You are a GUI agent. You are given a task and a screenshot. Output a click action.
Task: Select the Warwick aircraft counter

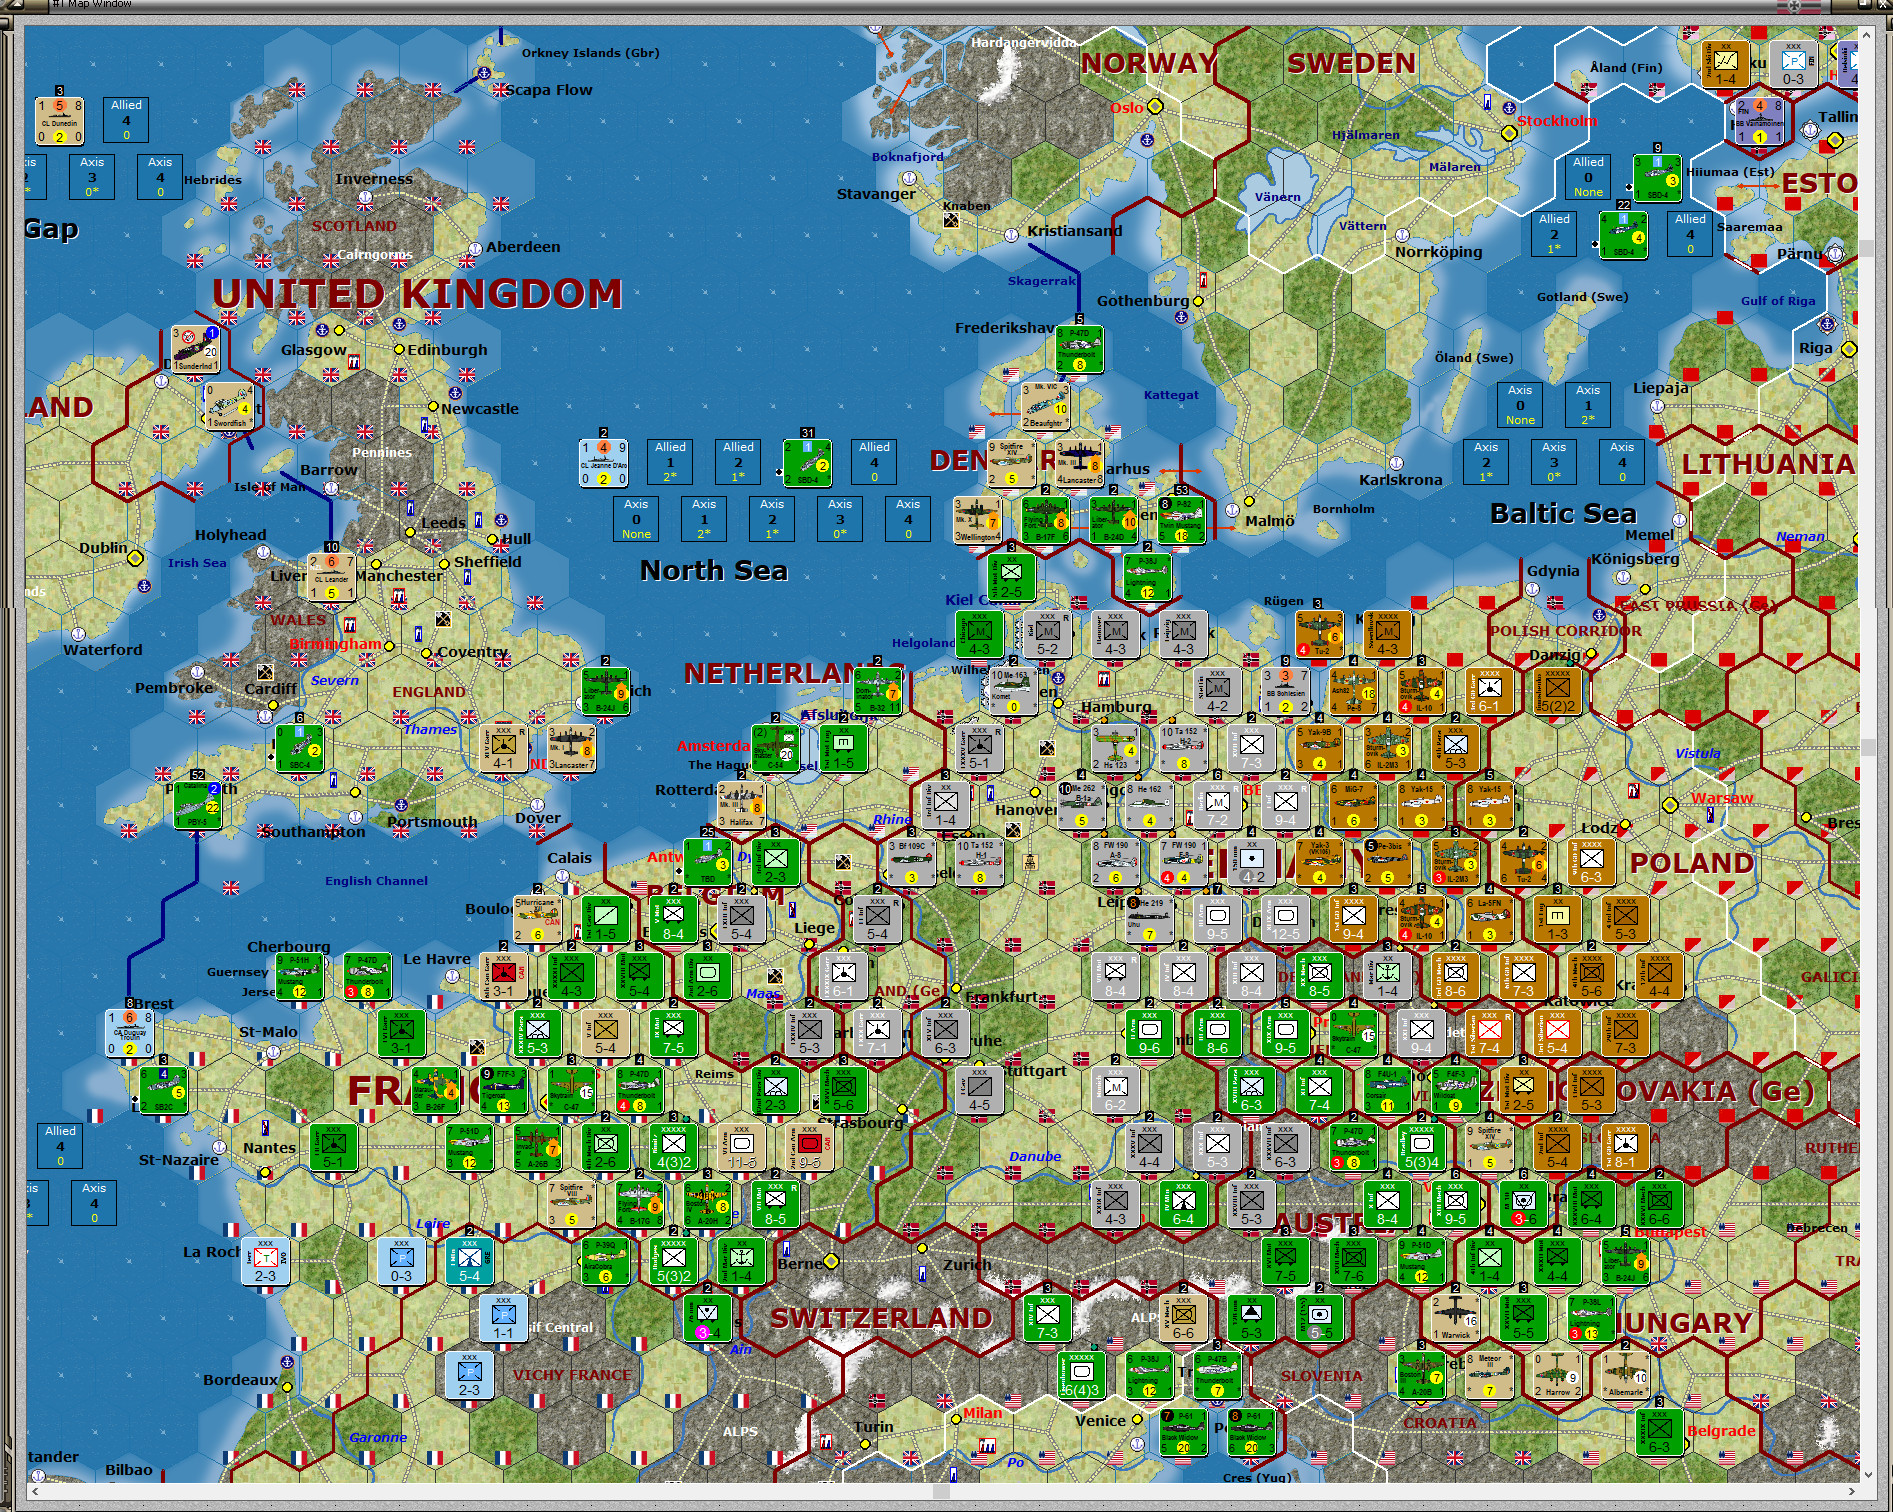1455,1318
